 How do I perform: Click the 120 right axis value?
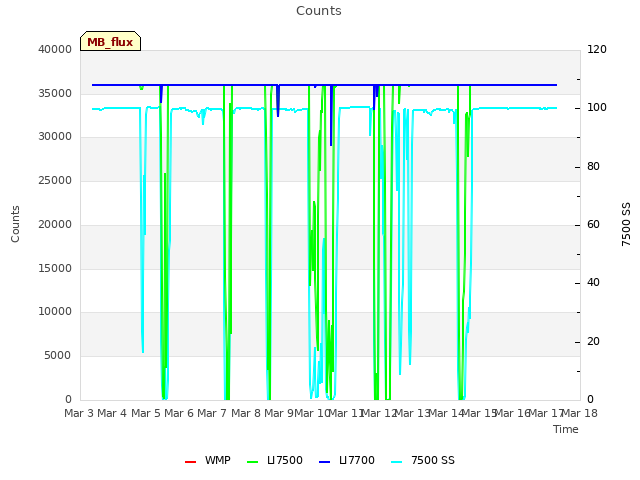click(x=597, y=49)
